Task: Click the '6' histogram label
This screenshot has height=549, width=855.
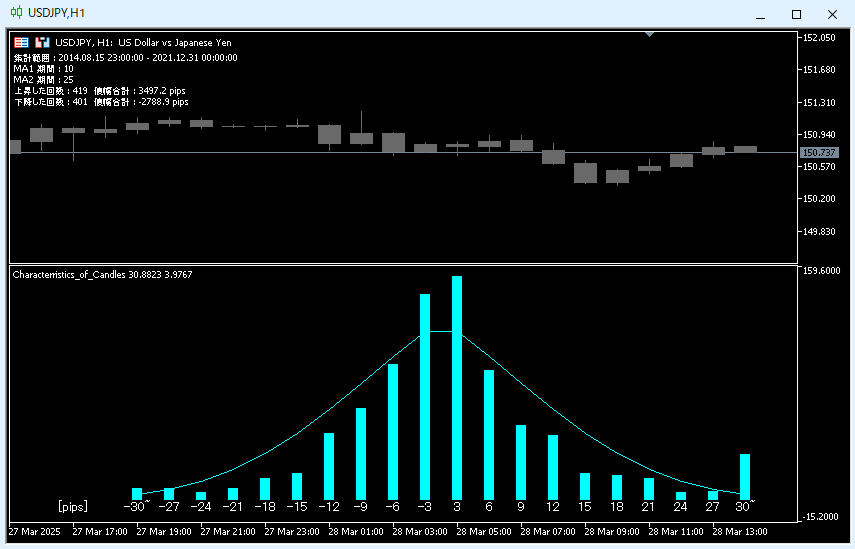Action: tap(489, 507)
